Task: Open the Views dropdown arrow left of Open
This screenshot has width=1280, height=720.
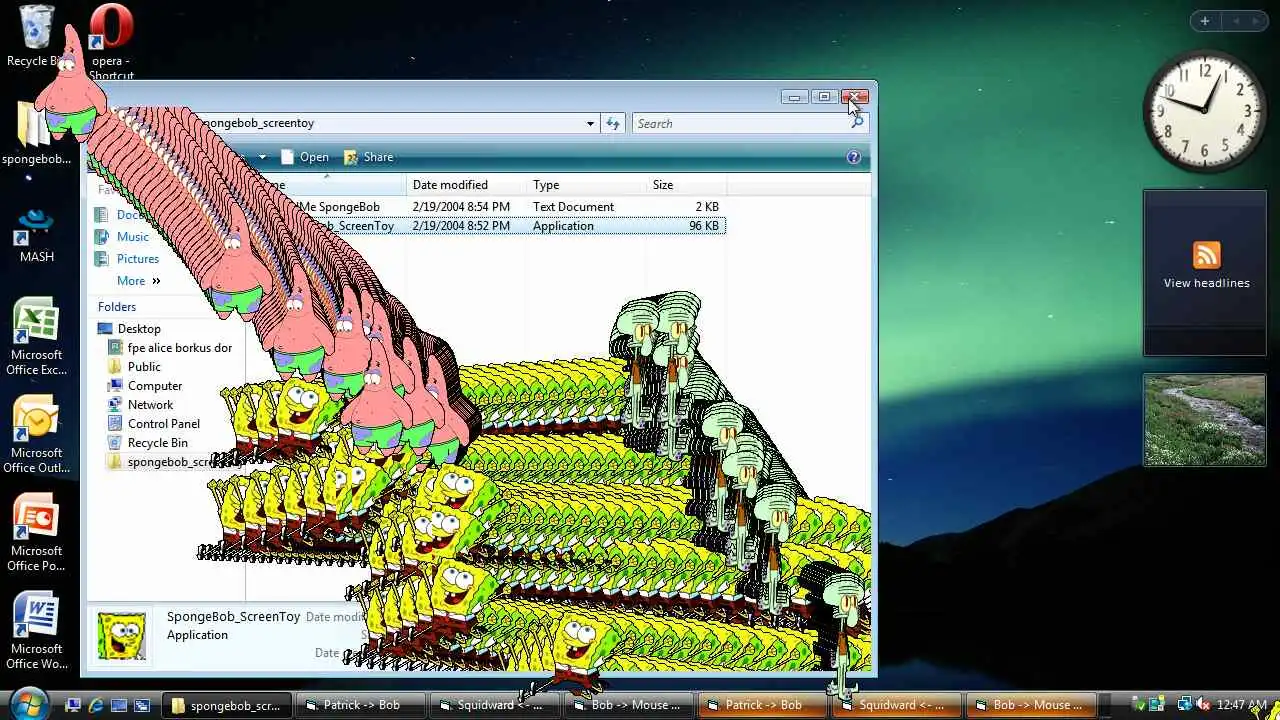Action: pos(262,157)
